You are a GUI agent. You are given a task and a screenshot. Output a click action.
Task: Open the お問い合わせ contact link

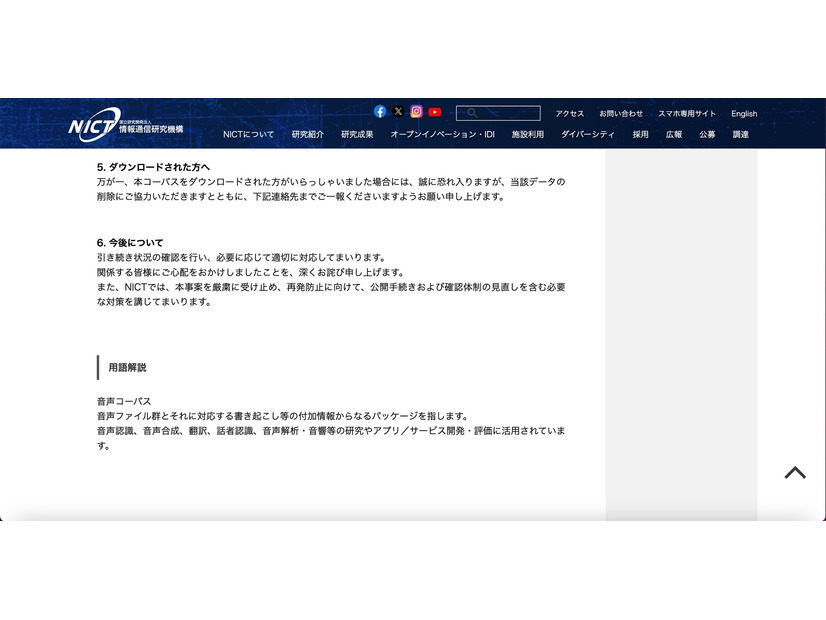(621, 113)
